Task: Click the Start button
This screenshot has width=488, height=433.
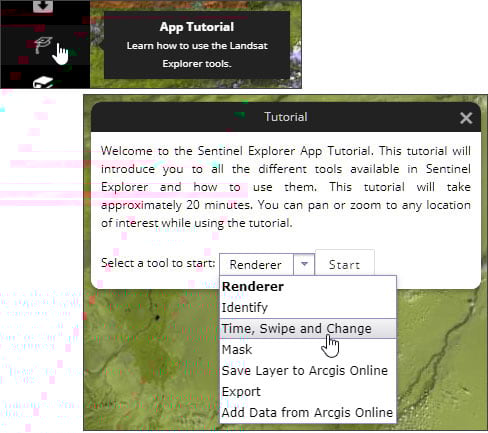Action: (x=345, y=265)
